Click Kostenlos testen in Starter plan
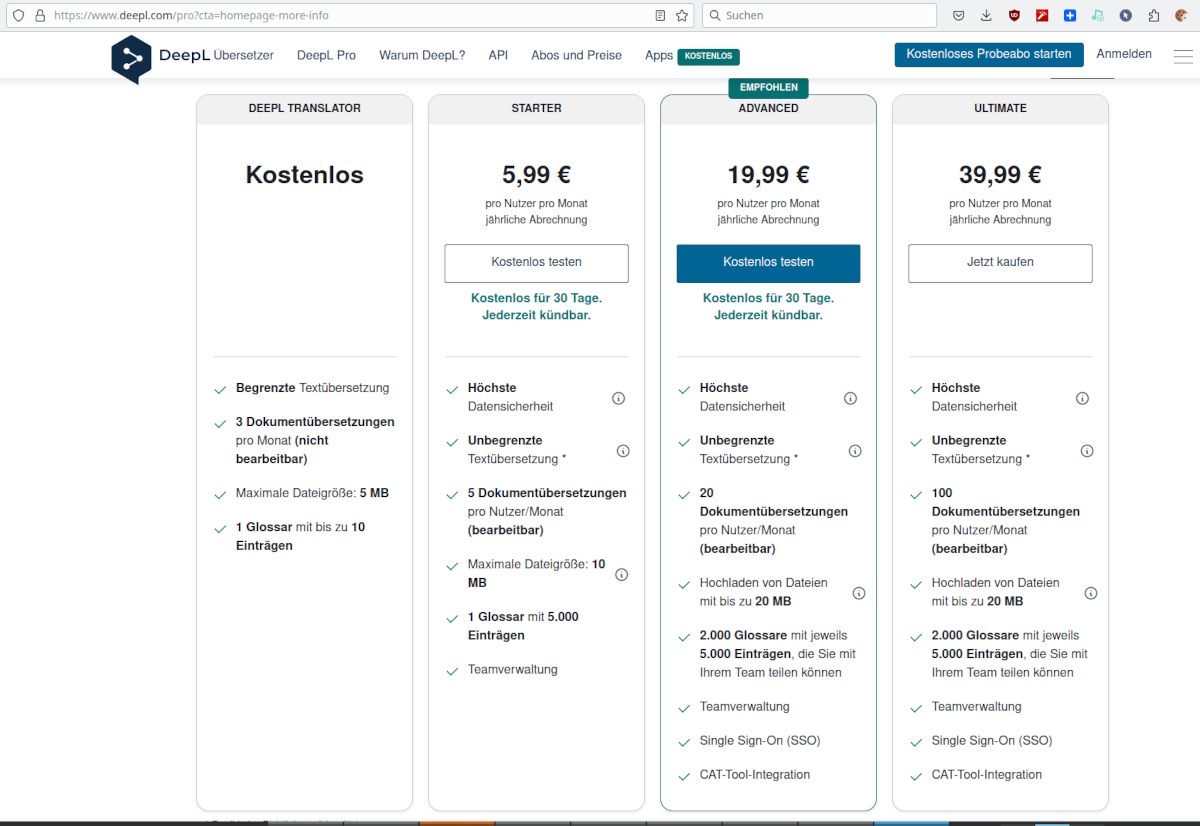Viewport: 1200px width, 826px height. [536, 263]
